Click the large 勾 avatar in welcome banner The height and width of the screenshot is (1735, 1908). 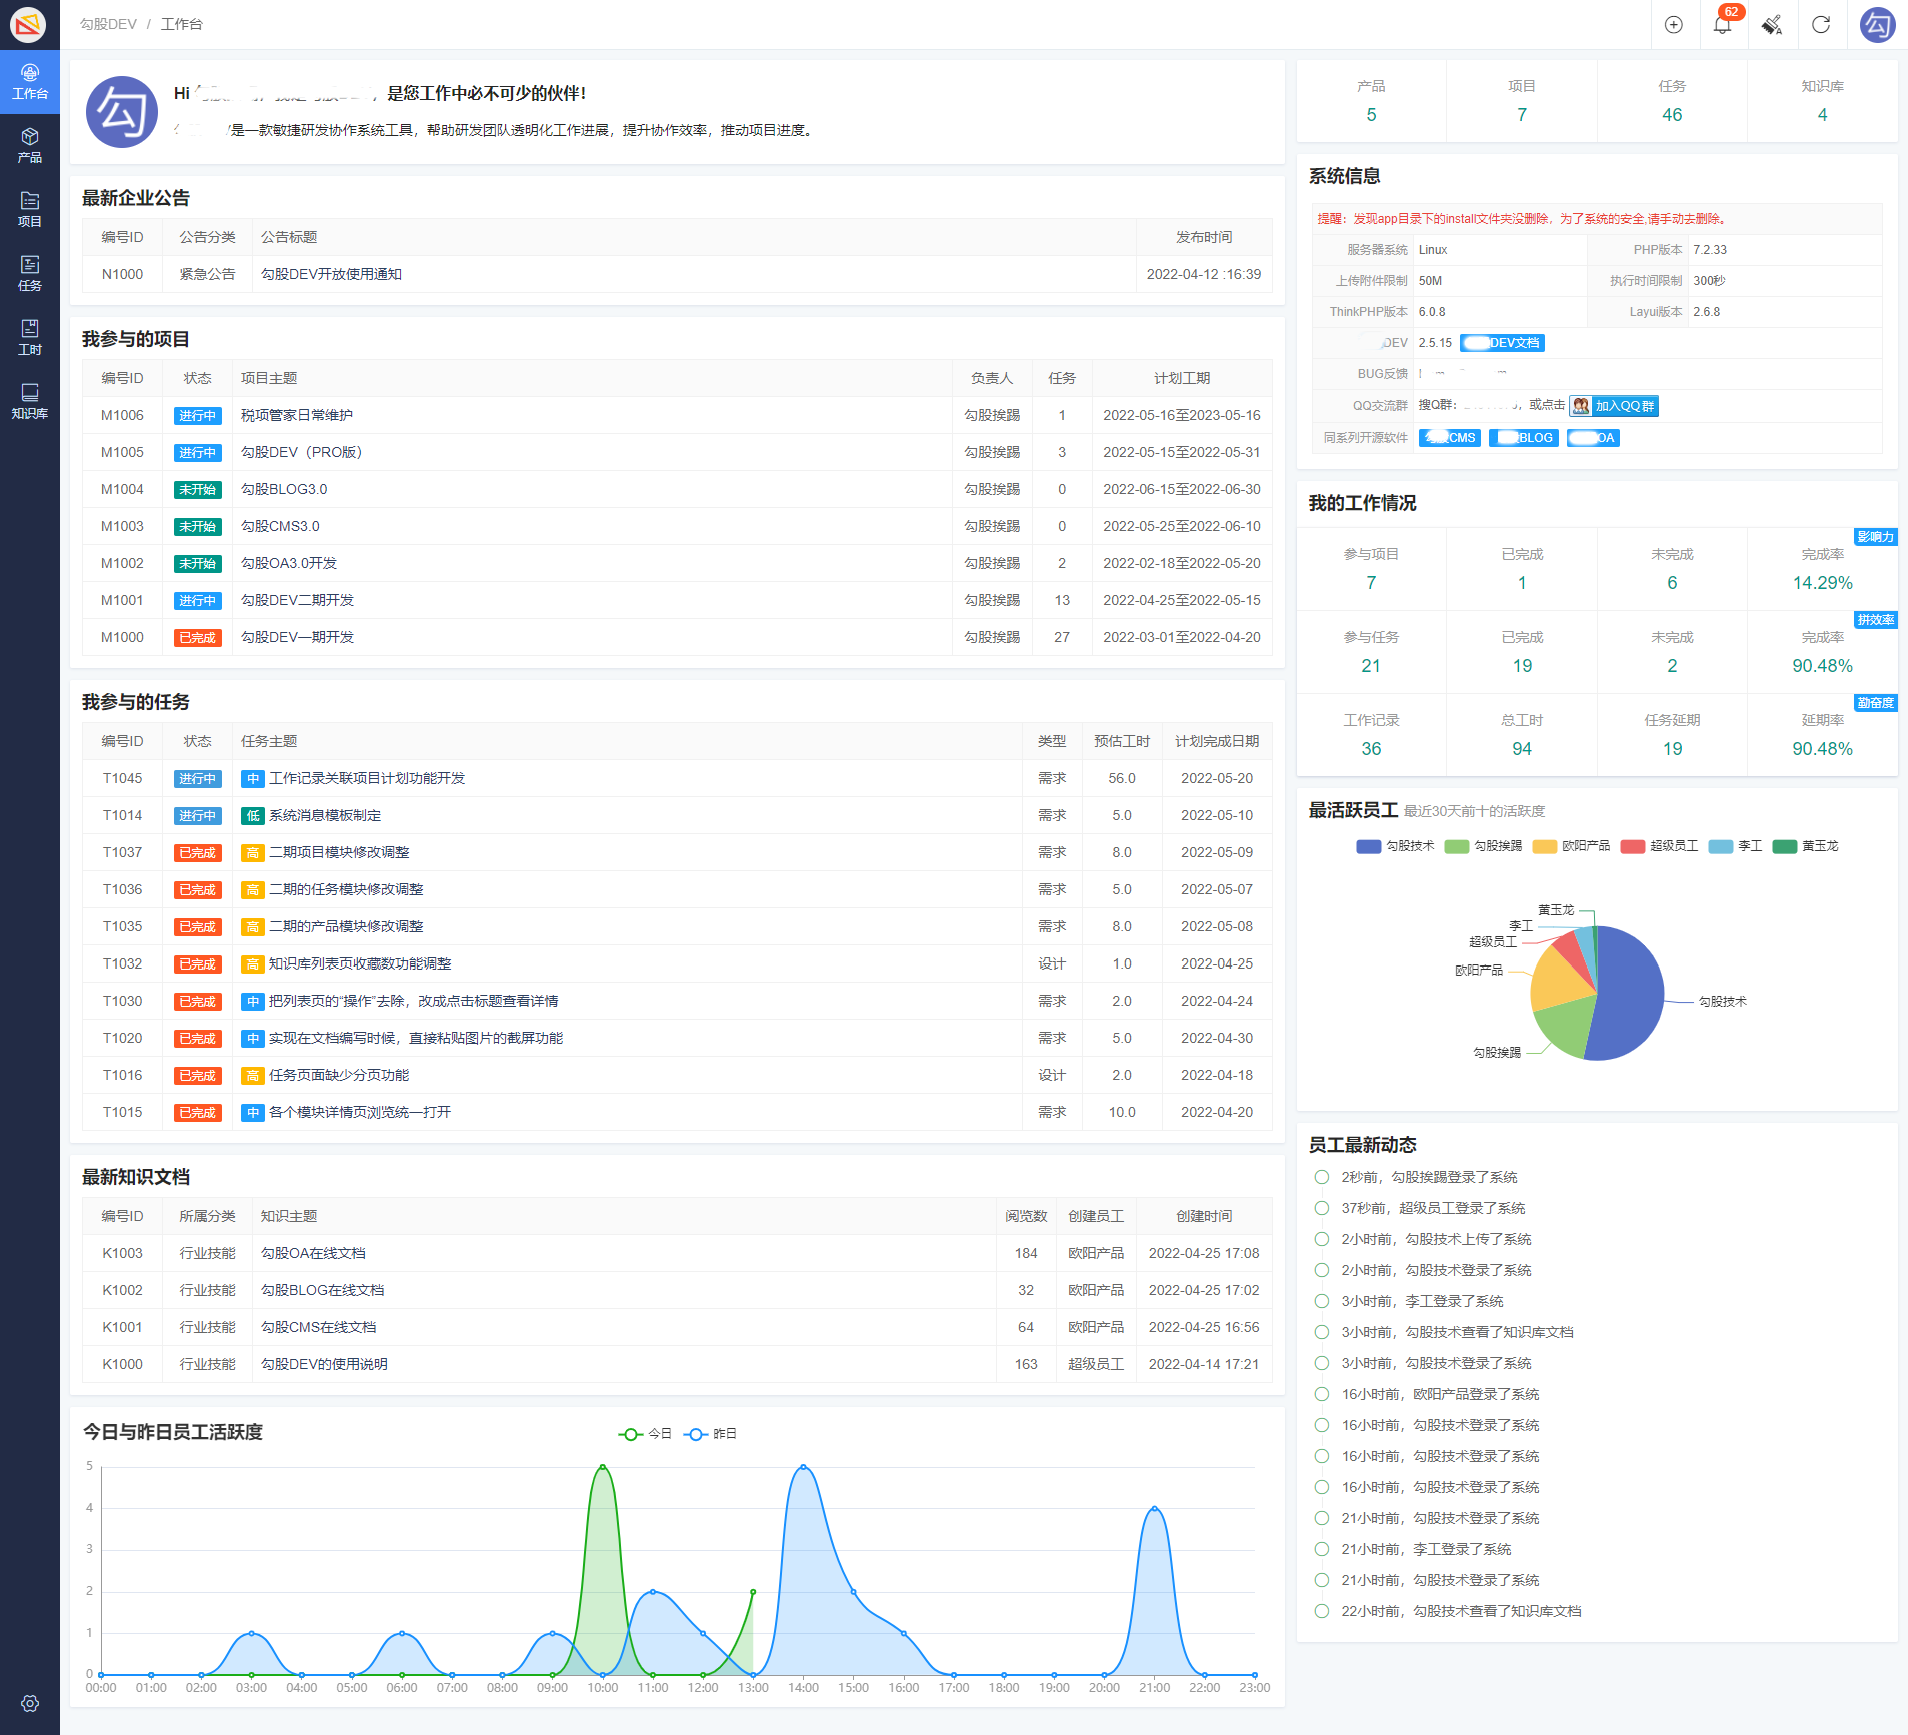point(122,111)
